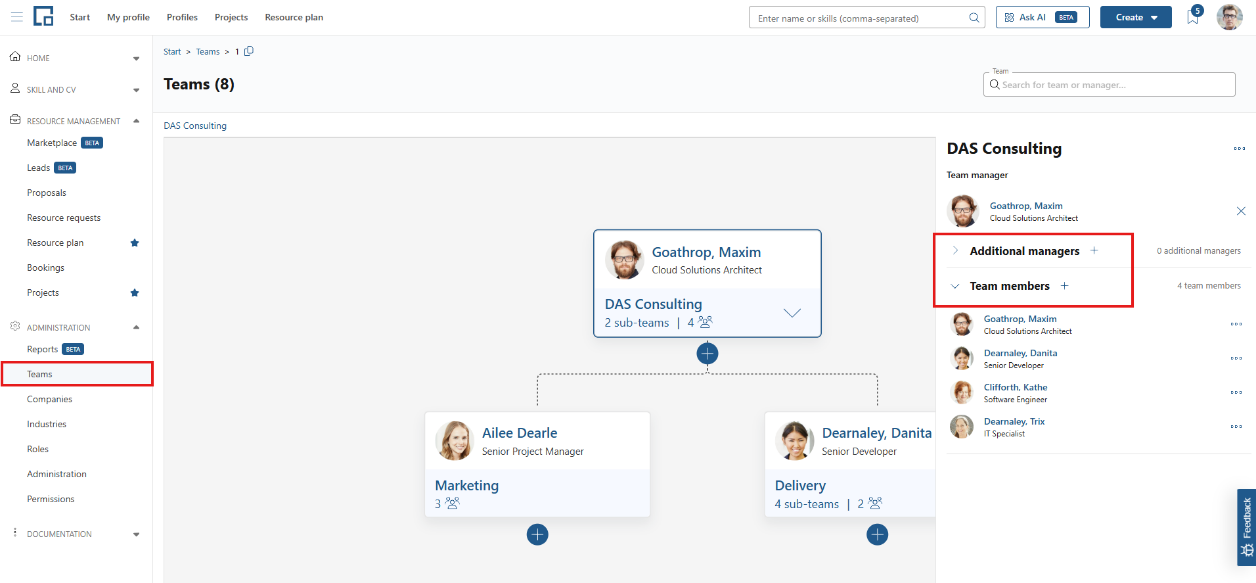Open the hamburger menu icon
Viewport: 1256px width, 583px height.
click(16, 17)
